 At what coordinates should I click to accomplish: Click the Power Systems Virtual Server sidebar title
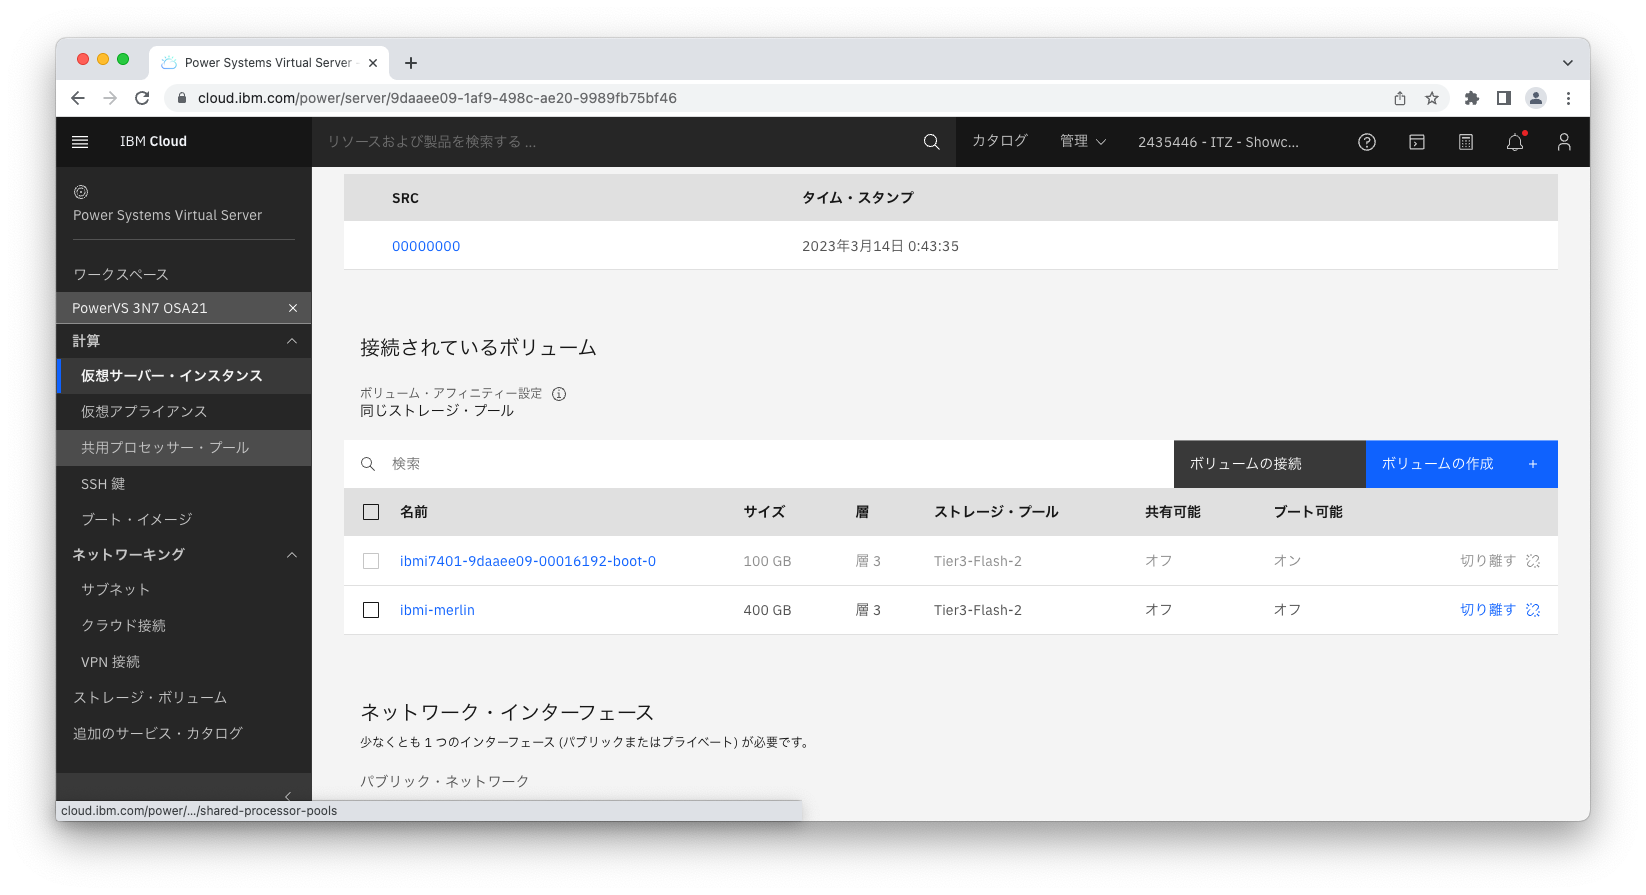tap(167, 215)
